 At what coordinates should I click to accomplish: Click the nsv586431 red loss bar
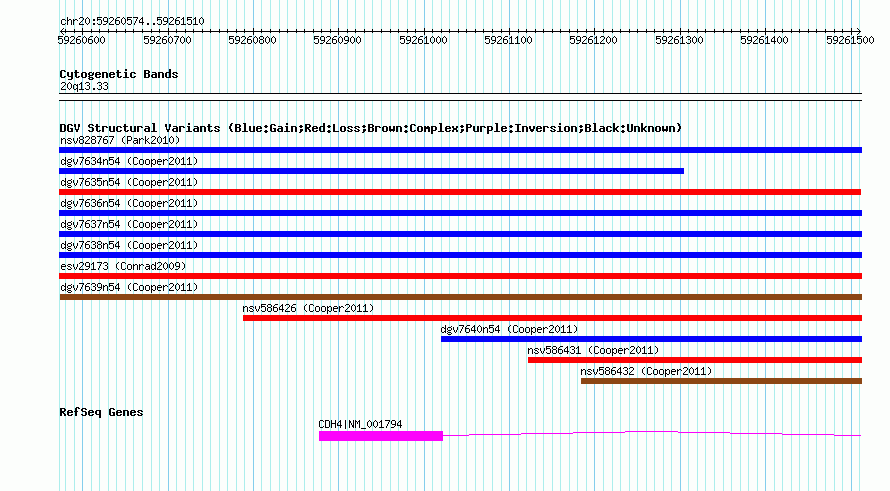pyautogui.click(x=695, y=360)
